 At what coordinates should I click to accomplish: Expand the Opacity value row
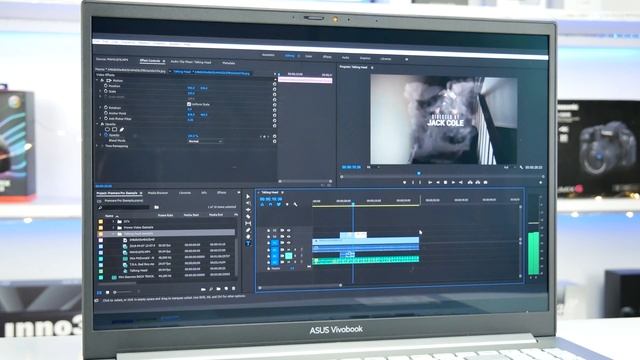click(x=100, y=135)
